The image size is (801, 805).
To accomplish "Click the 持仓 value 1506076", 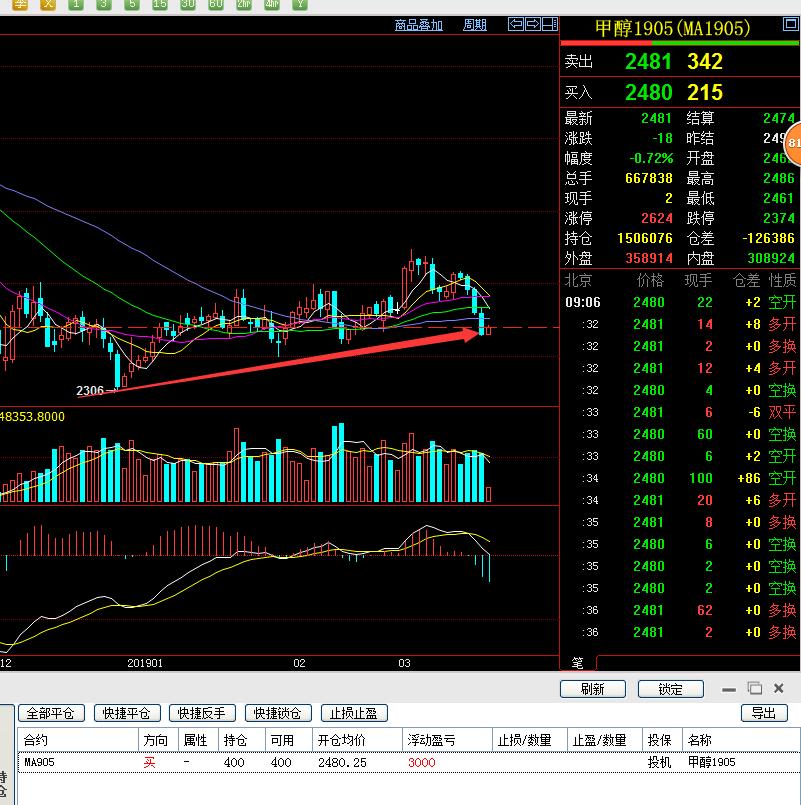I will pos(645,238).
